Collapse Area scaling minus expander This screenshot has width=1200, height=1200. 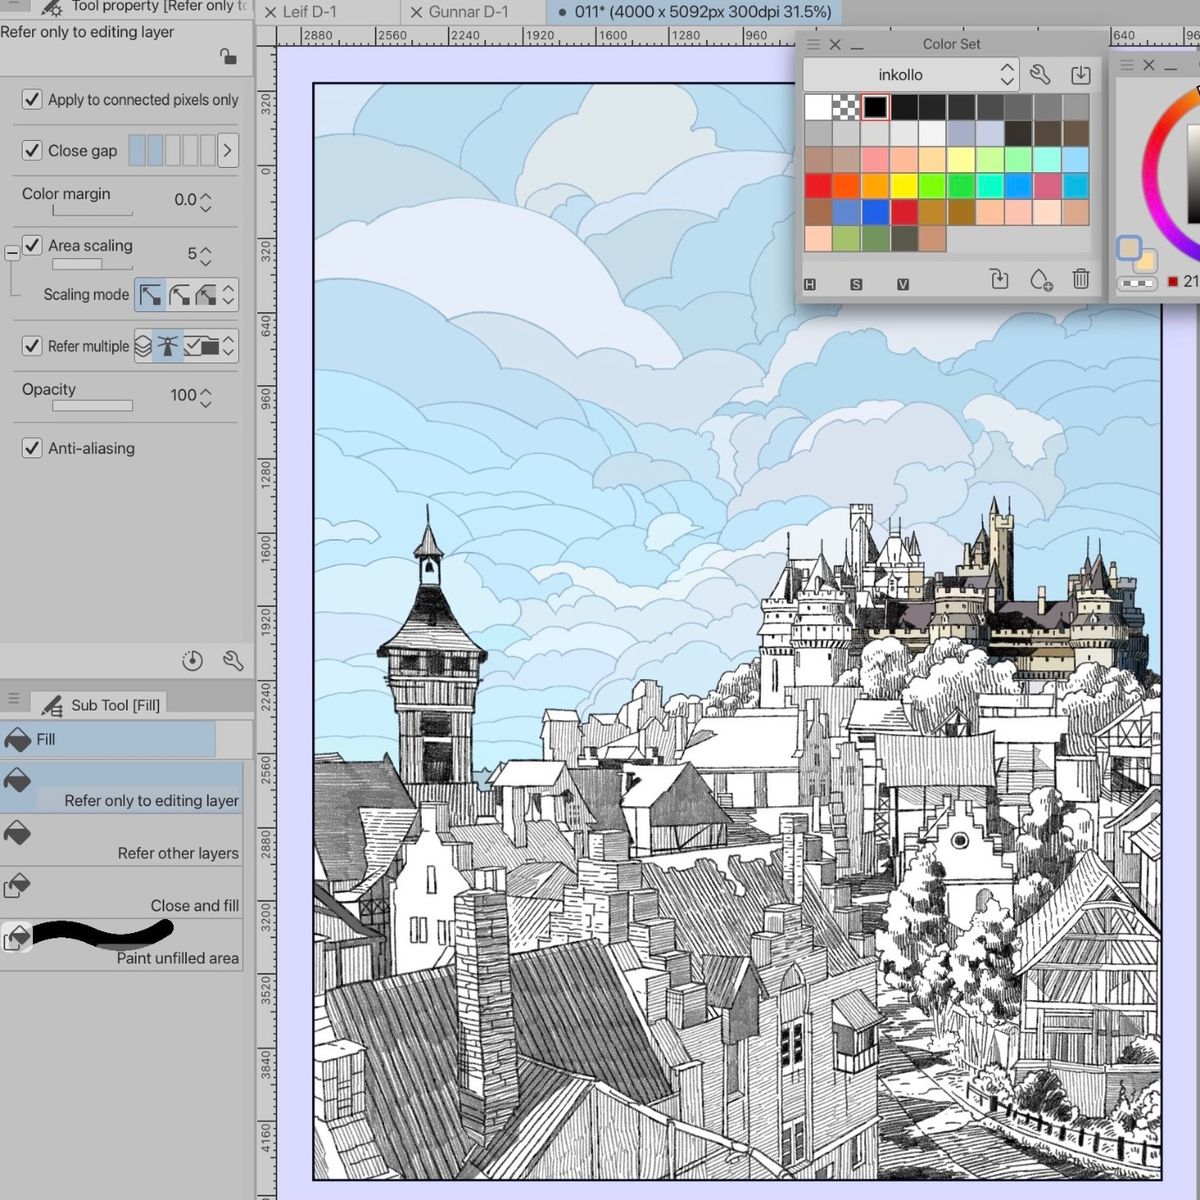tap(11, 254)
